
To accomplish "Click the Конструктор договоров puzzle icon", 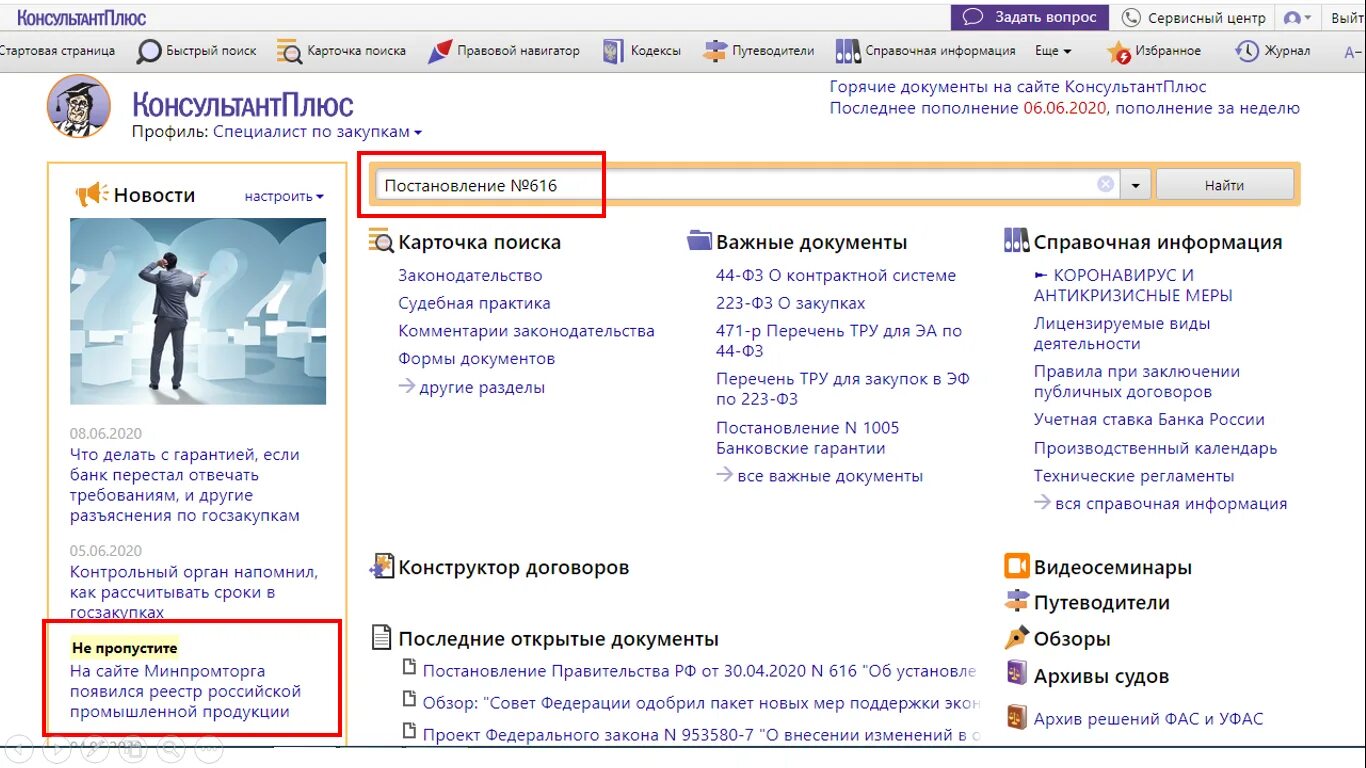I will (x=382, y=567).
